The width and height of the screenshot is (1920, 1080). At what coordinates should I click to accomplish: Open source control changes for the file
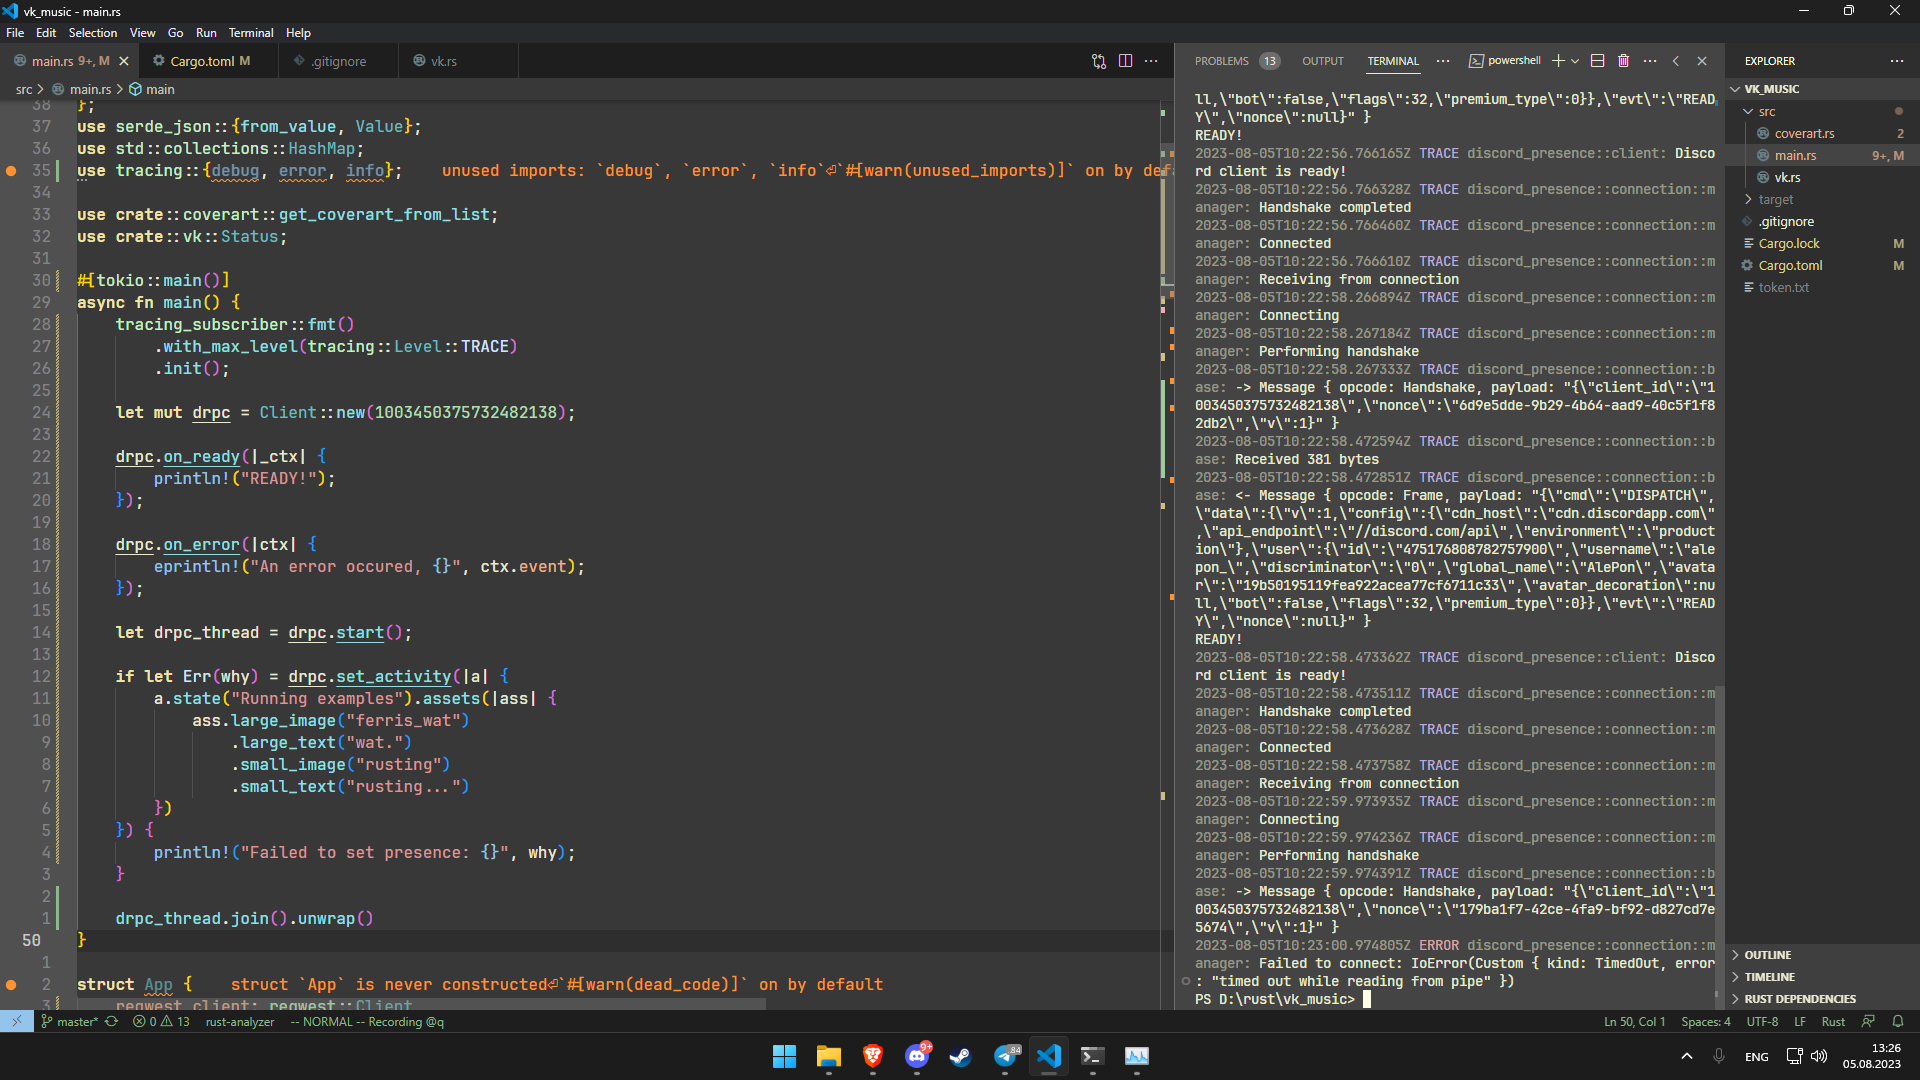tap(1099, 61)
